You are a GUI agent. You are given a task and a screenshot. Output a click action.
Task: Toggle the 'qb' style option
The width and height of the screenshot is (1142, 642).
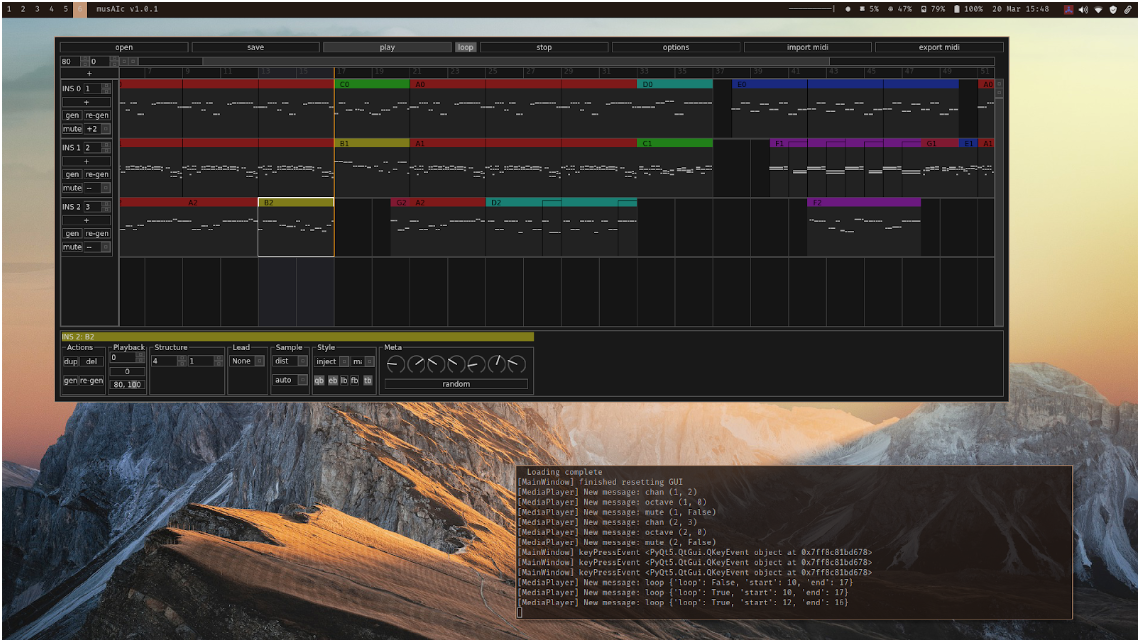coord(319,380)
